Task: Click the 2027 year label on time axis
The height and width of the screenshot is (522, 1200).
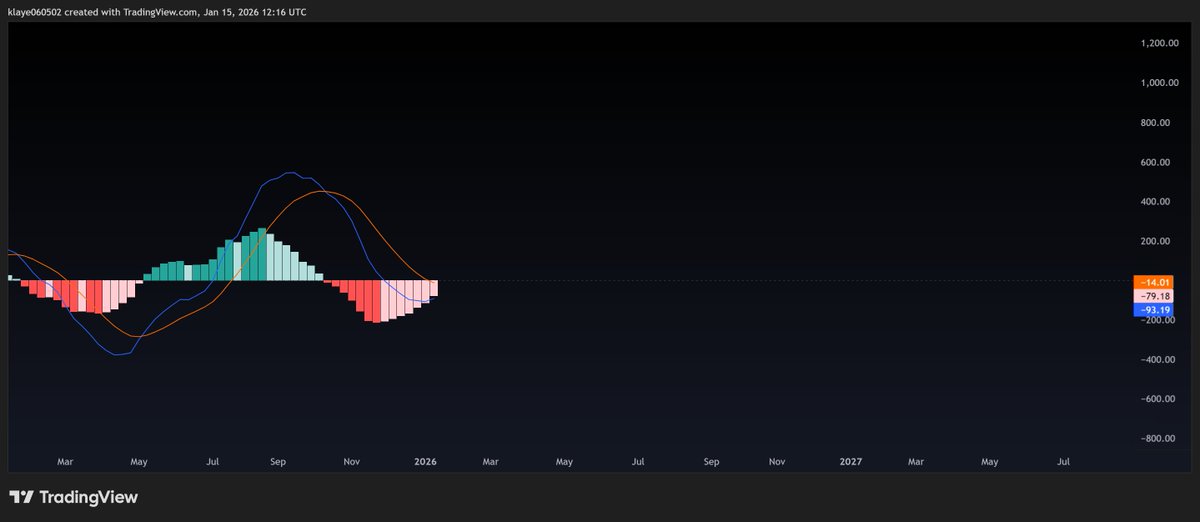Action: (x=851, y=462)
